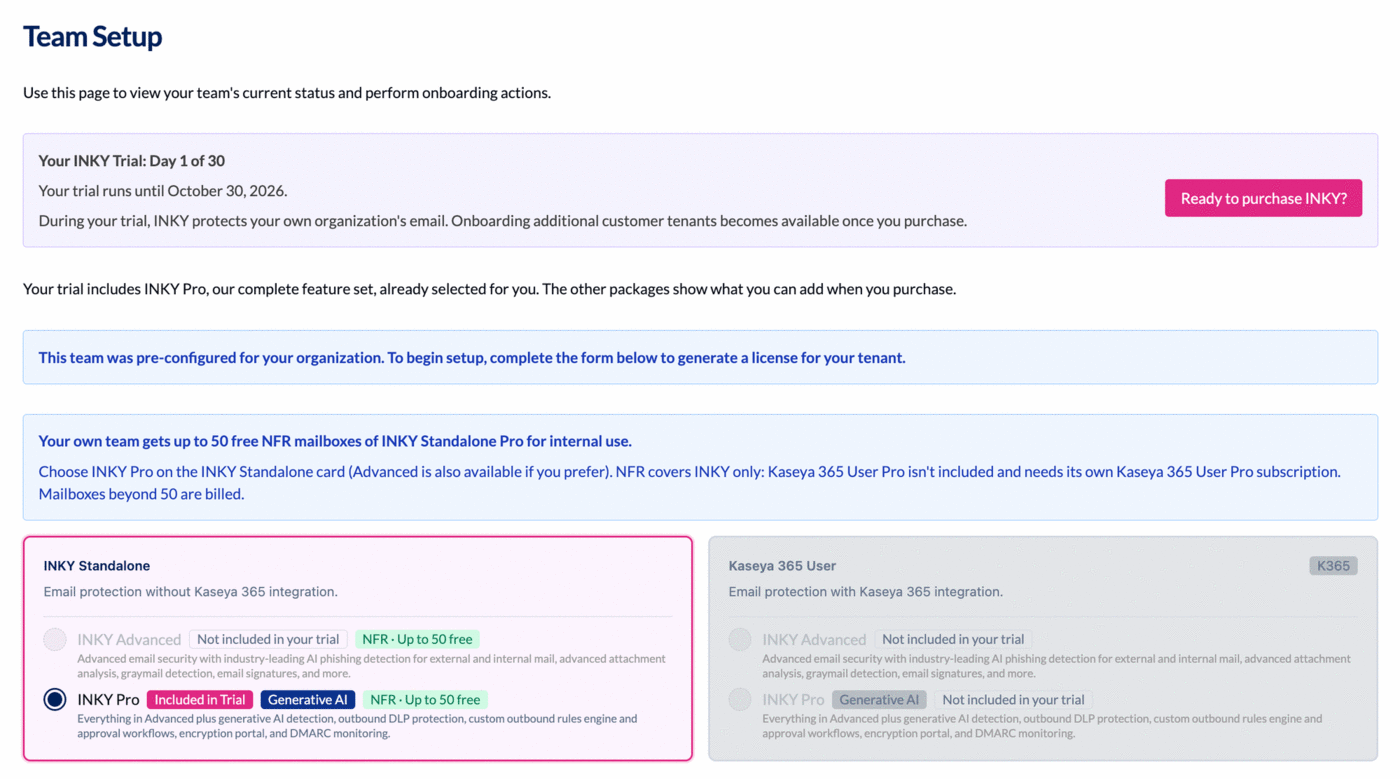The width and height of the screenshot is (1400, 779).
Task: Click the Ready to purchase INKY button
Action: point(1263,198)
